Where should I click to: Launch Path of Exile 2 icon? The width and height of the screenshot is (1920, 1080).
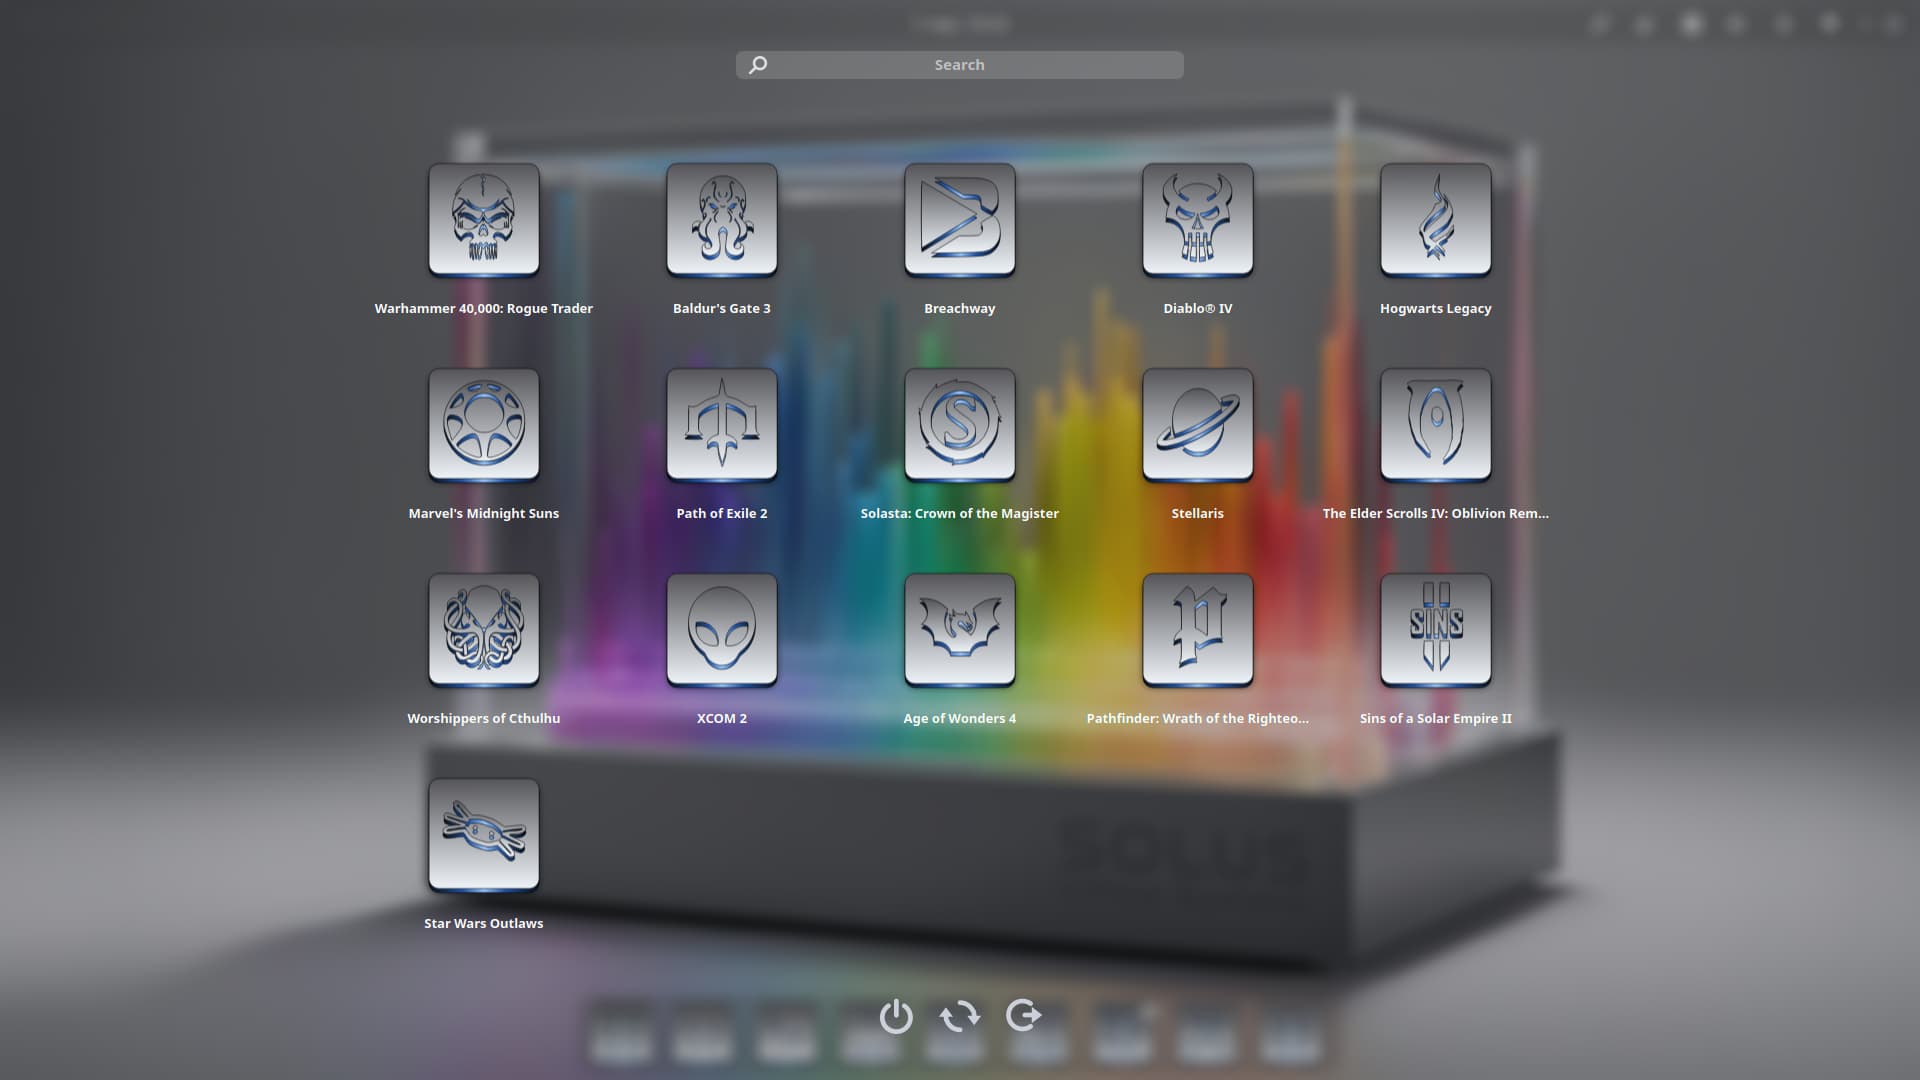point(722,425)
